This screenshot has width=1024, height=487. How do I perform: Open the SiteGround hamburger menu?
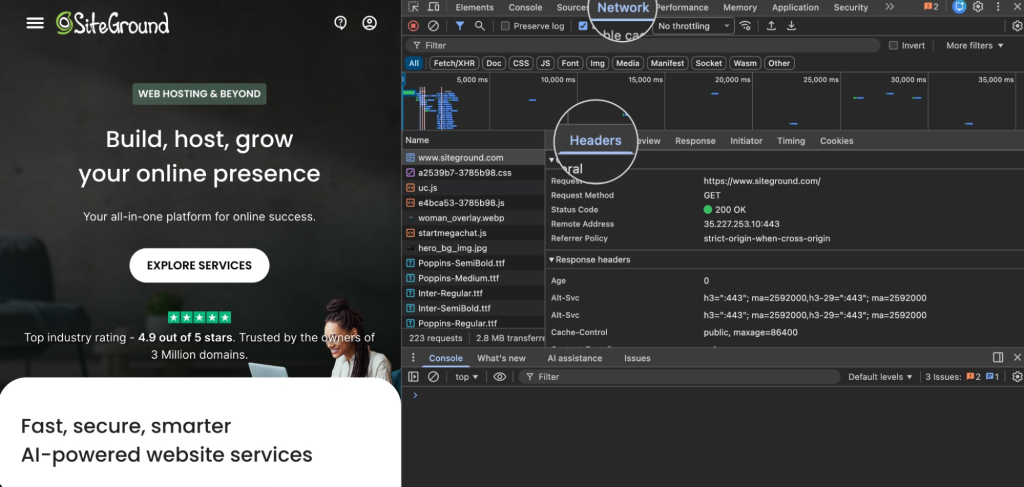(x=35, y=23)
